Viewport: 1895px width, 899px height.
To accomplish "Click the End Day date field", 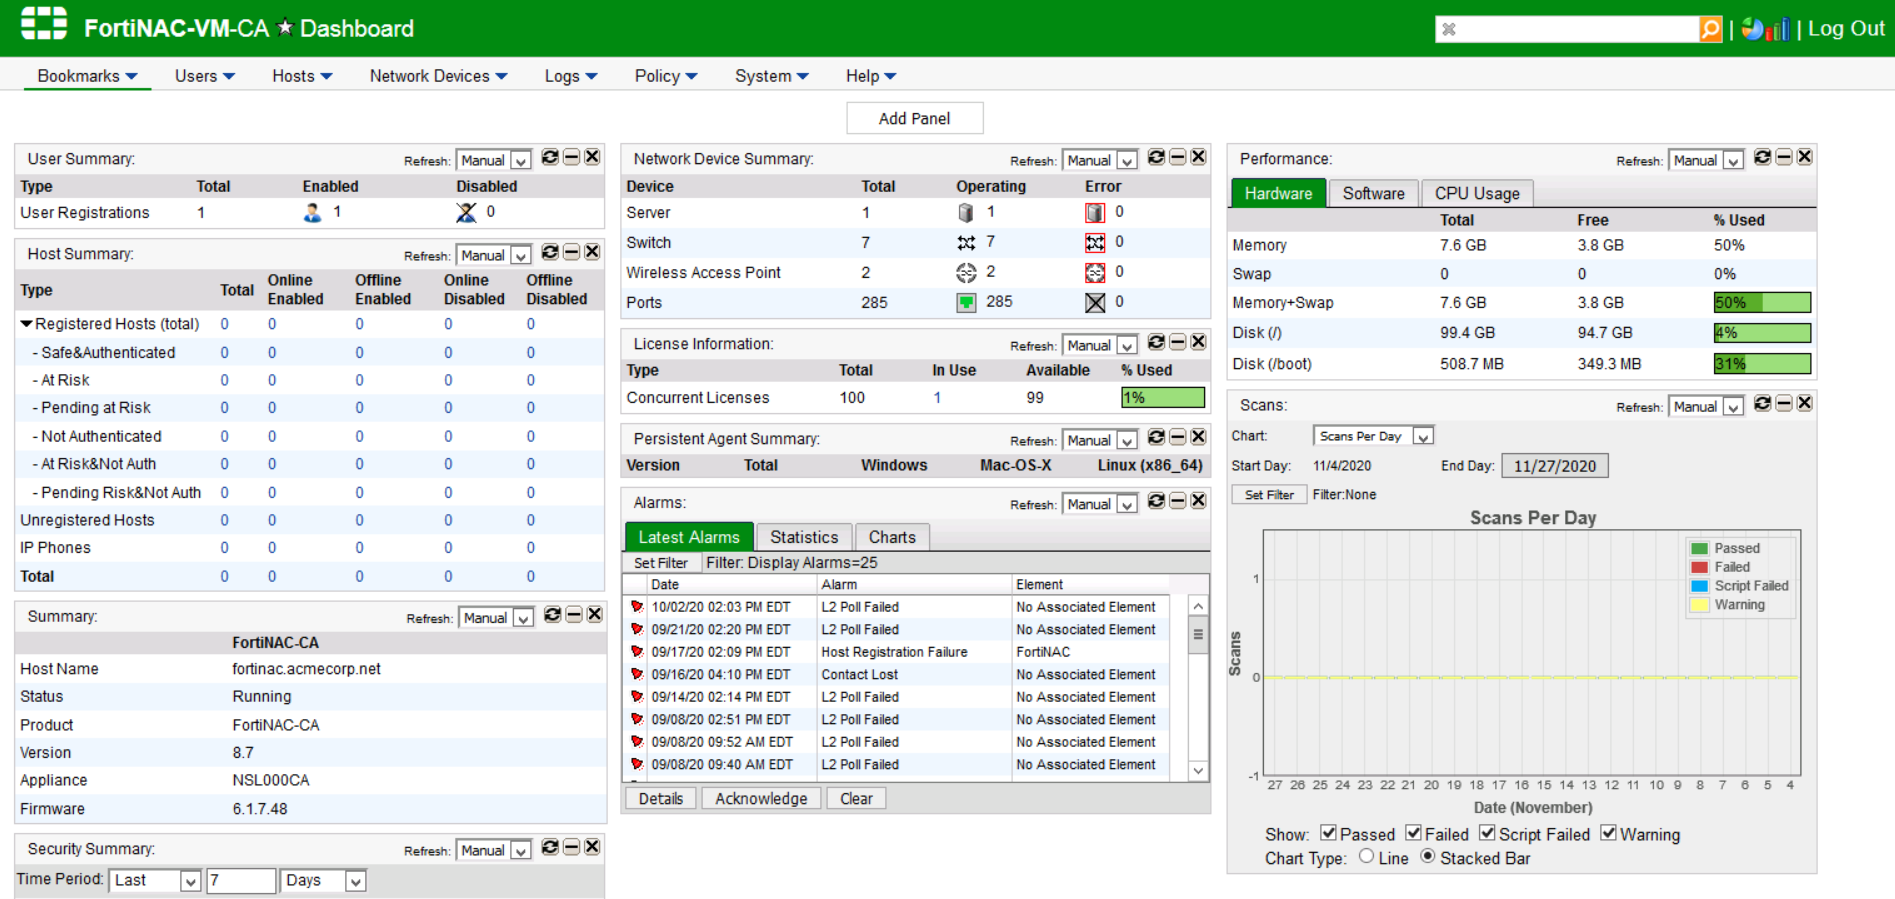I will click(x=1554, y=466).
